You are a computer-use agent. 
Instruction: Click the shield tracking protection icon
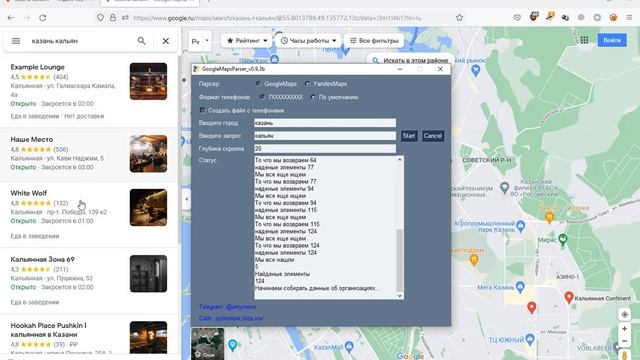(x=100, y=18)
